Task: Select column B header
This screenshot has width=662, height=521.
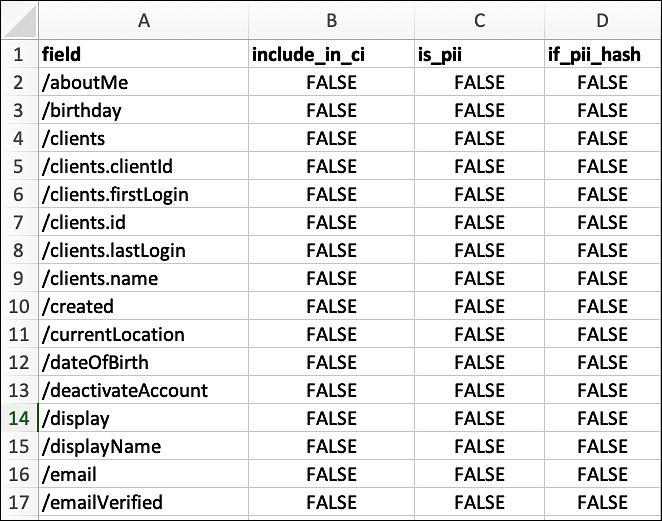Action: (331, 20)
